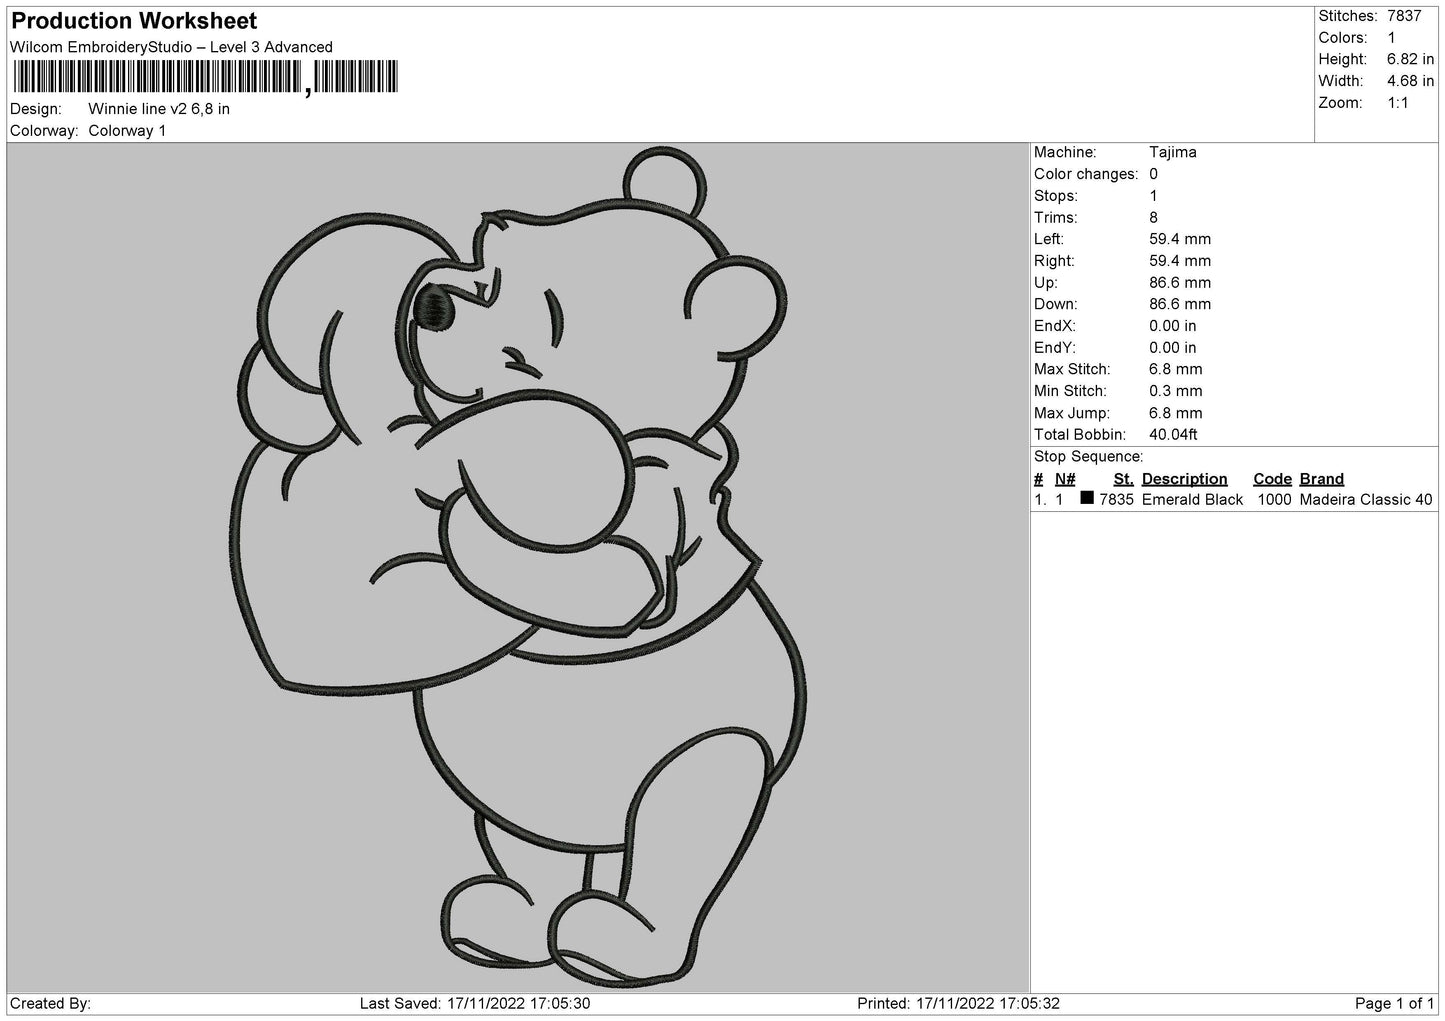The width and height of the screenshot is (1445, 1021).
Task: Select the Down value 86.6 mm
Action: pyautogui.click(x=1180, y=304)
